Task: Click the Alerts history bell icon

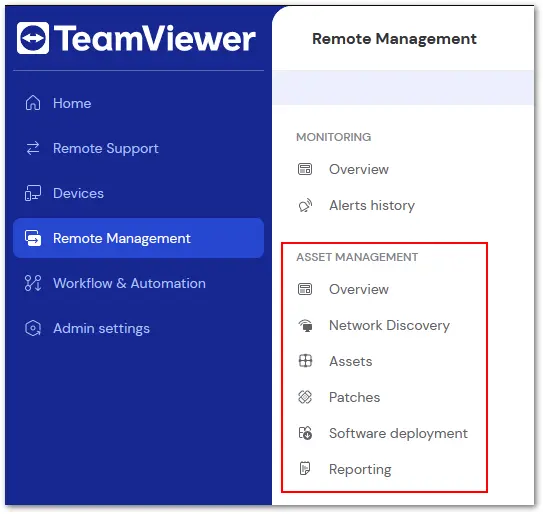Action: (x=305, y=205)
